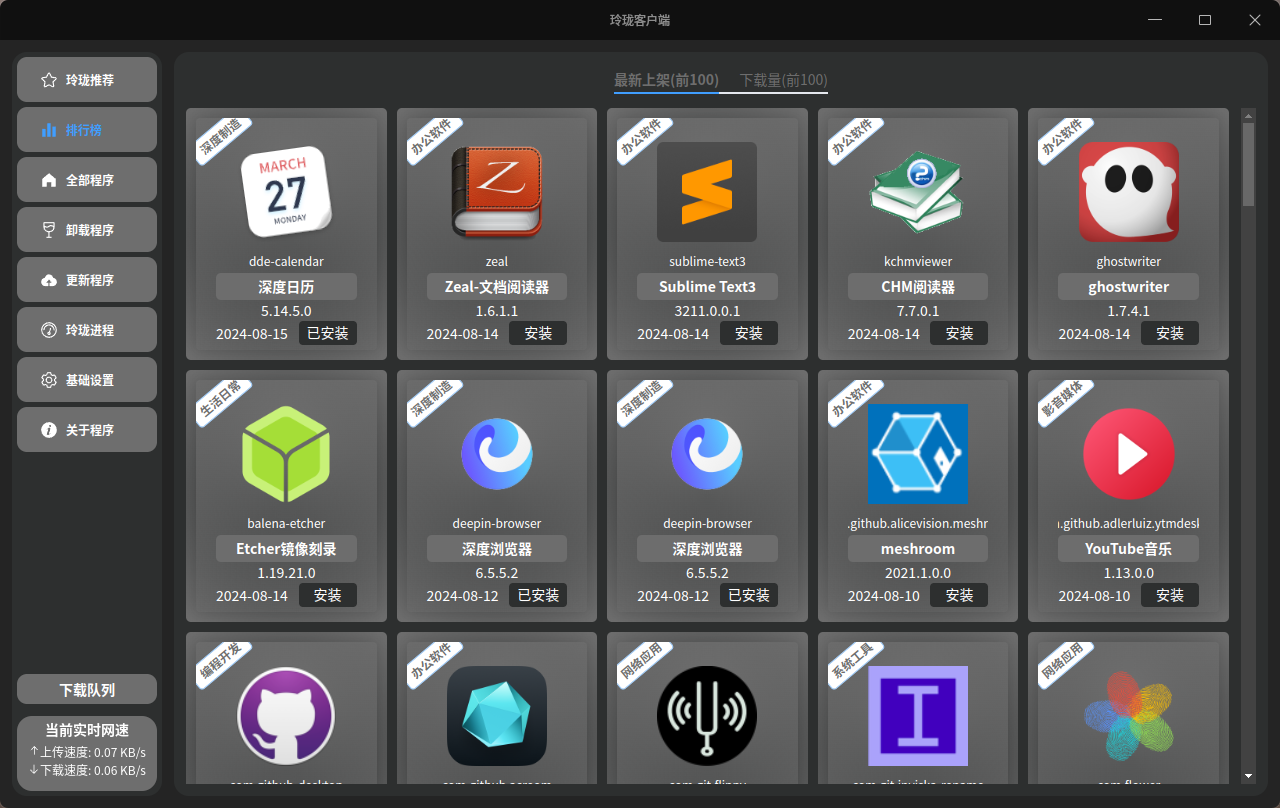The height and width of the screenshot is (808, 1280).
Task: Click the Sublime Text3 app icon
Action: (x=707, y=192)
